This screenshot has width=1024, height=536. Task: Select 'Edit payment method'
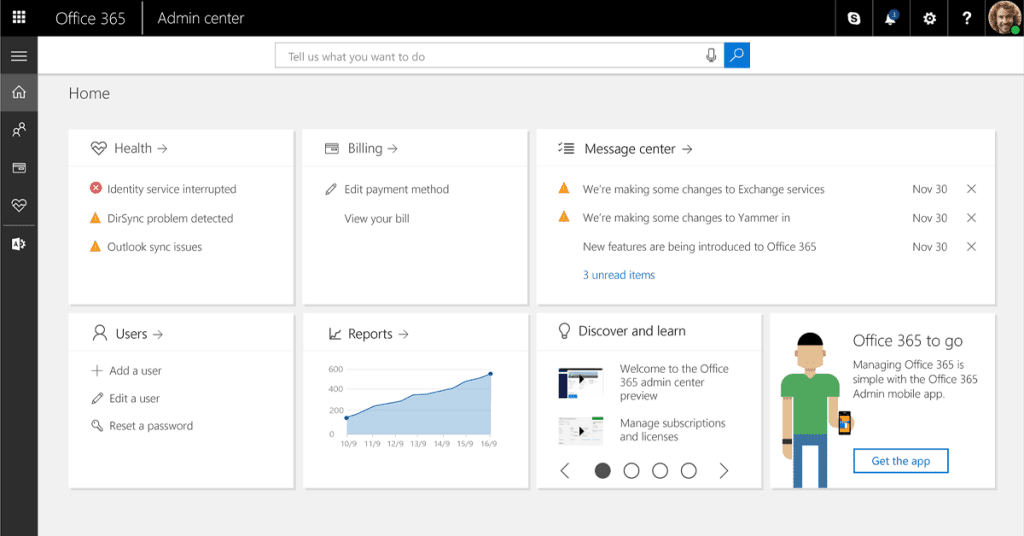point(396,189)
